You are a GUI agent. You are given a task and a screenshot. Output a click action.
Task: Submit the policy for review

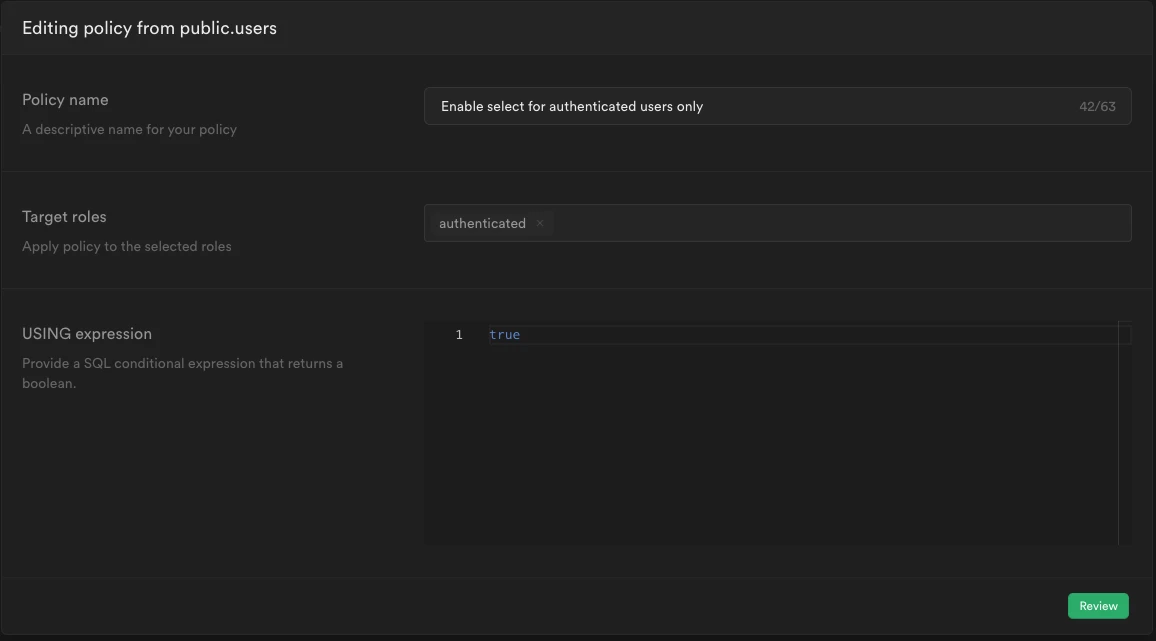pyautogui.click(x=1098, y=605)
